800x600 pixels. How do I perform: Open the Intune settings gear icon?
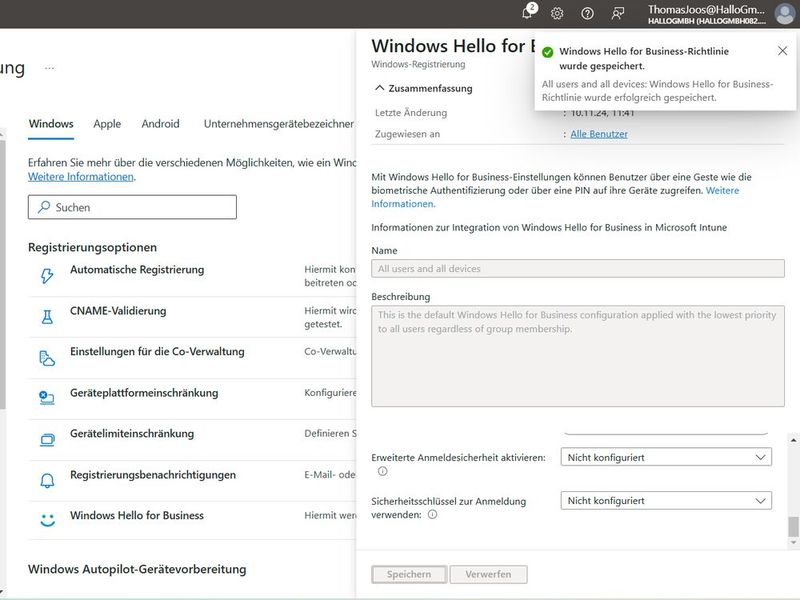click(556, 11)
